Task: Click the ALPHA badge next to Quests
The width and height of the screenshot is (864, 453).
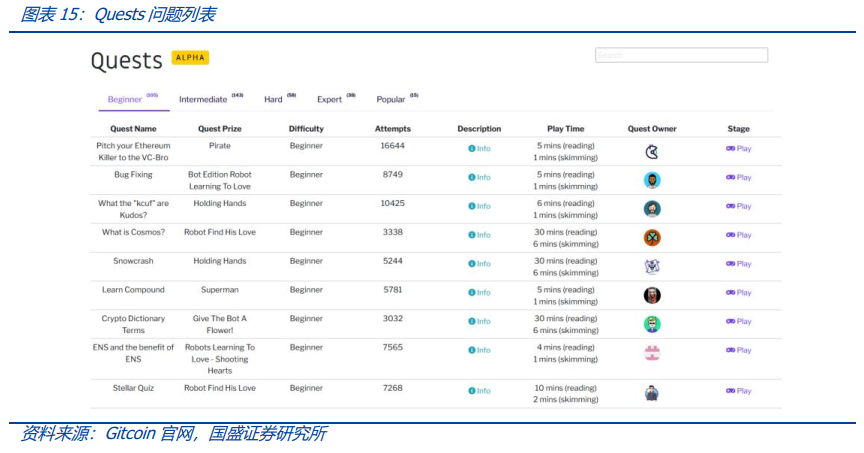Action: [x=190, y=57]
